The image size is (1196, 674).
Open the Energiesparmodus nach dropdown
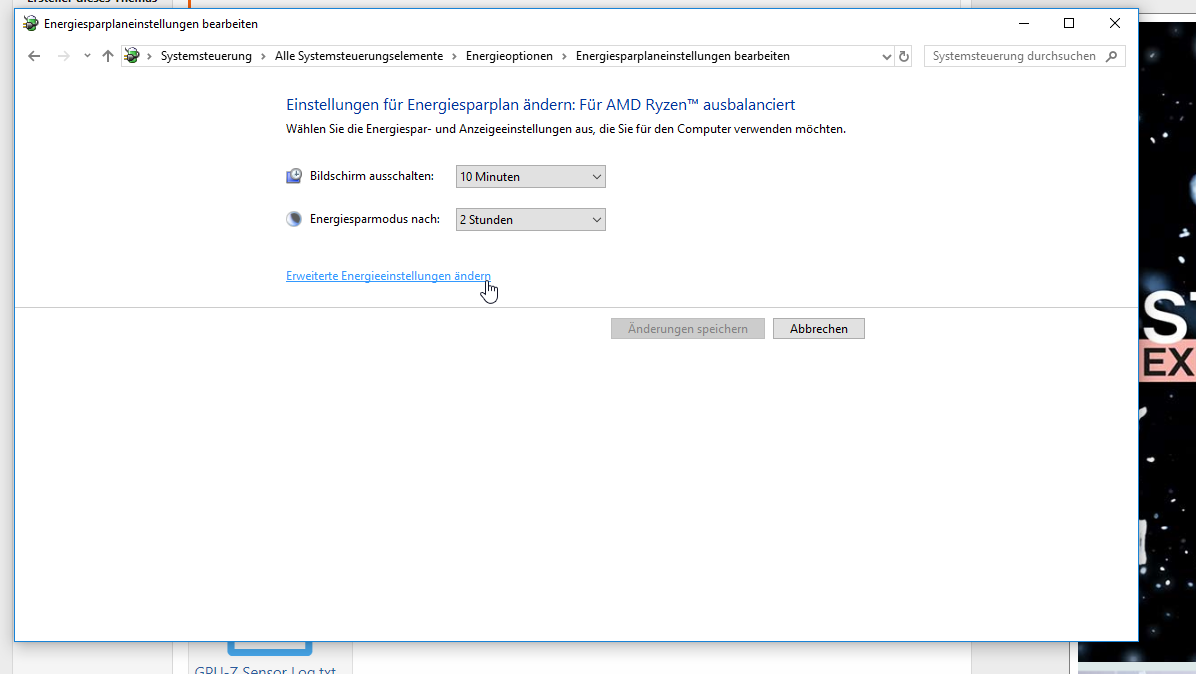(x=530, y=220)
